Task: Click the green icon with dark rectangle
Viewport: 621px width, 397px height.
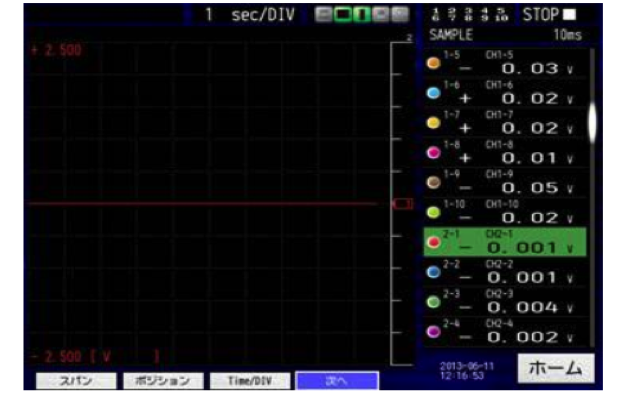Action: coord(343,15)
